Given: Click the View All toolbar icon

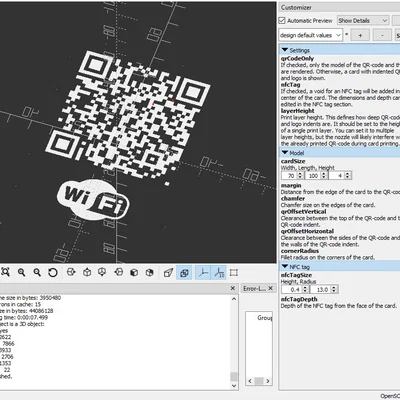Looking at the screenshot, I should (5, 273).
